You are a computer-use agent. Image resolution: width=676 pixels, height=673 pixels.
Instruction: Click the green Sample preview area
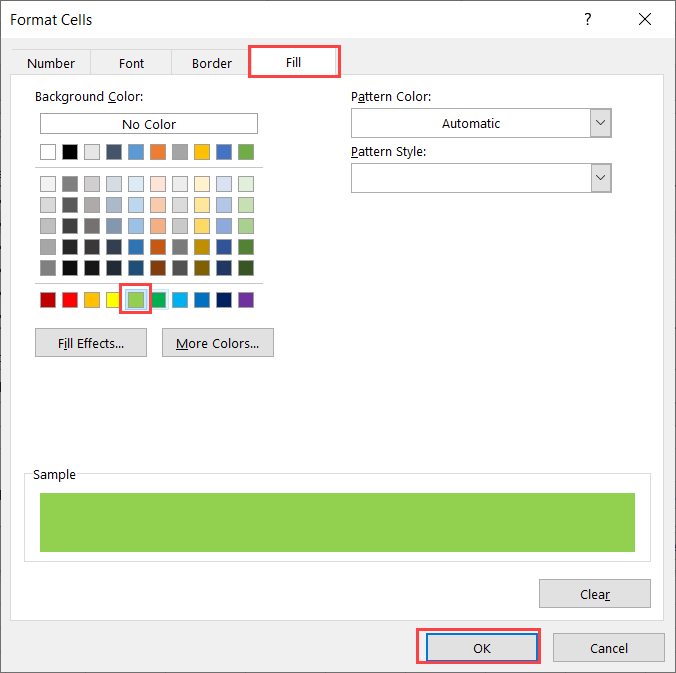(337, 522)
